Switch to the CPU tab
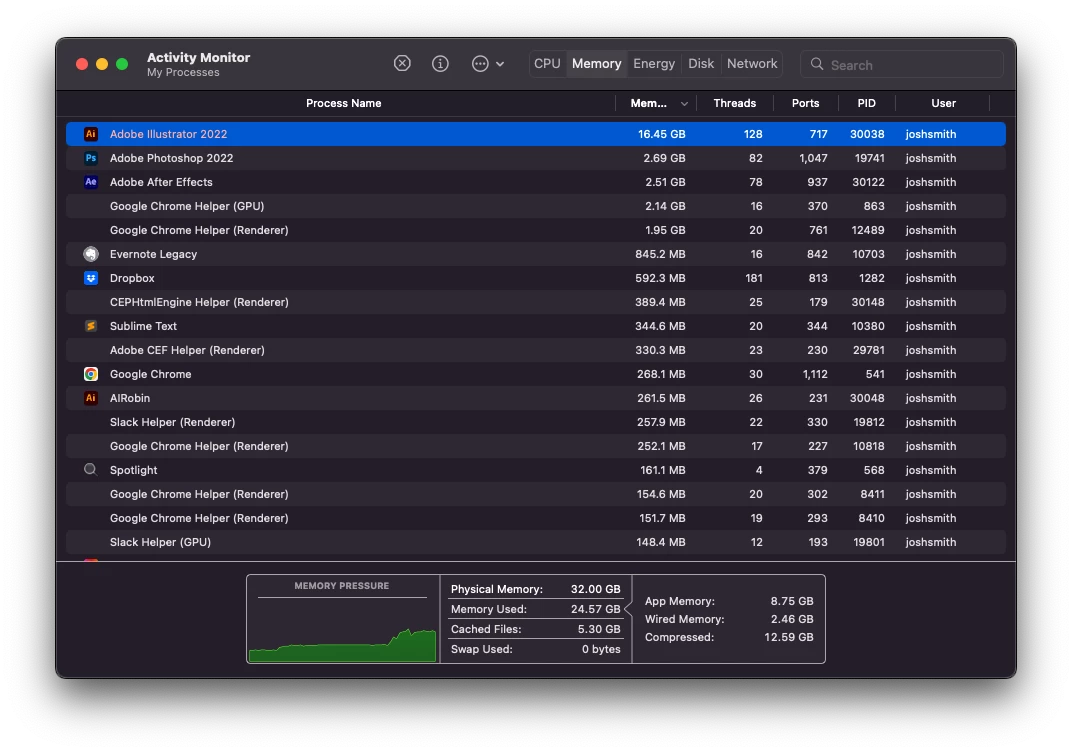The width and height of the screenshot is (1072, 752). pos(547,64)
